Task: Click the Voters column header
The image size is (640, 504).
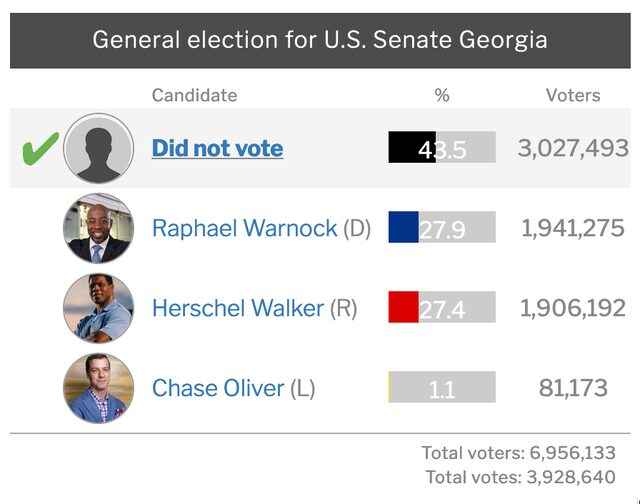Action: click(573, 95)
